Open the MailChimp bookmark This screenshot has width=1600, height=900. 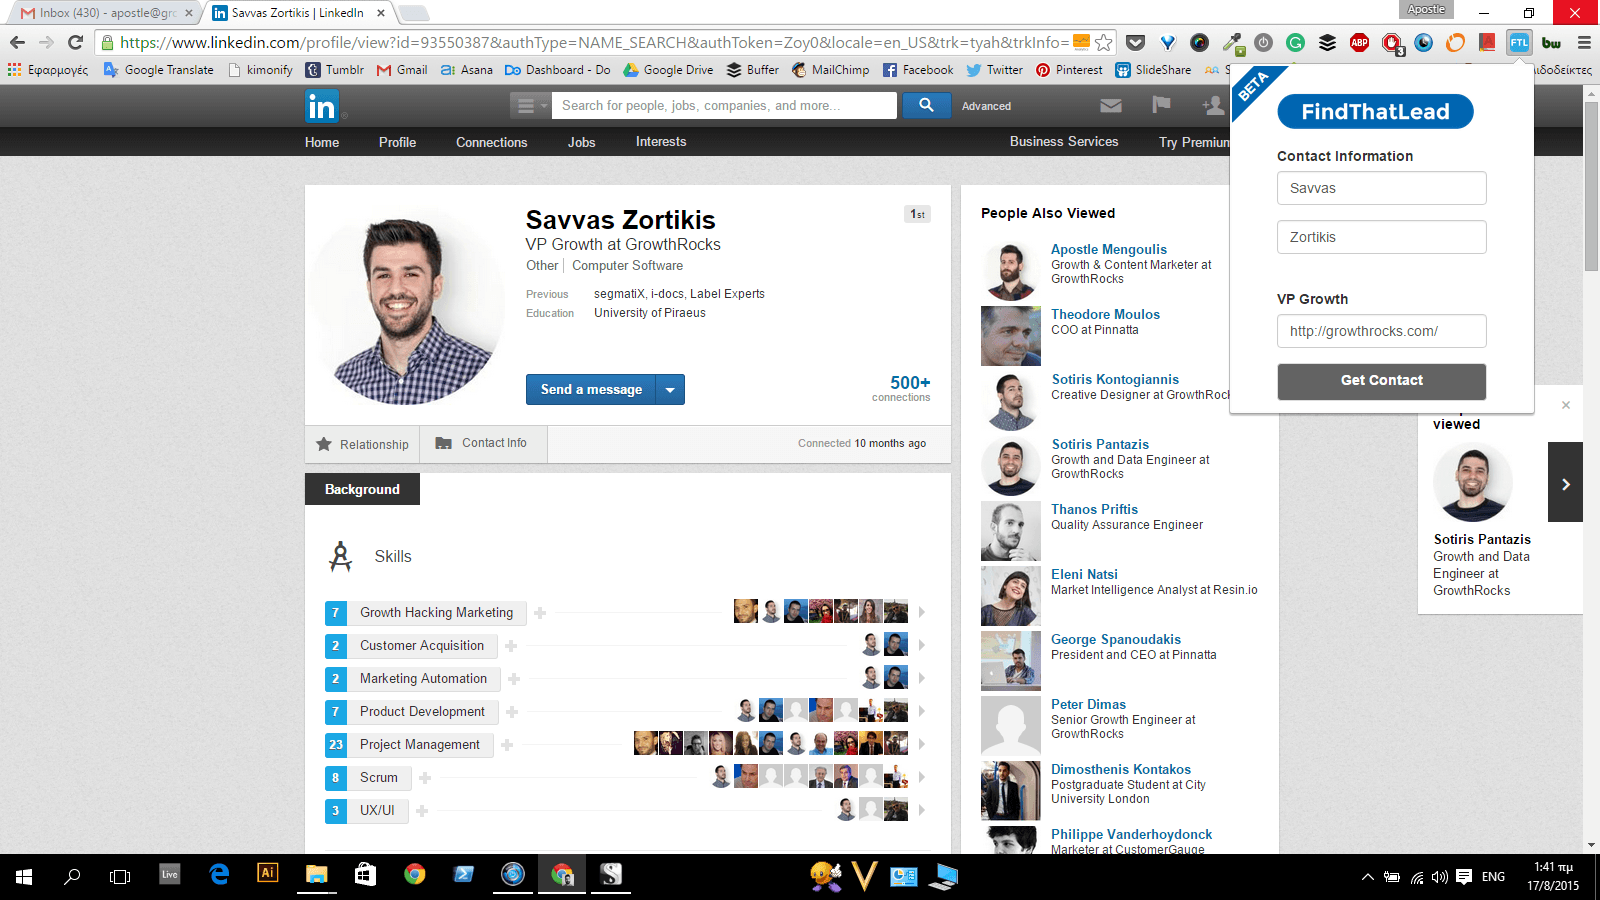(x=830, y=70)
